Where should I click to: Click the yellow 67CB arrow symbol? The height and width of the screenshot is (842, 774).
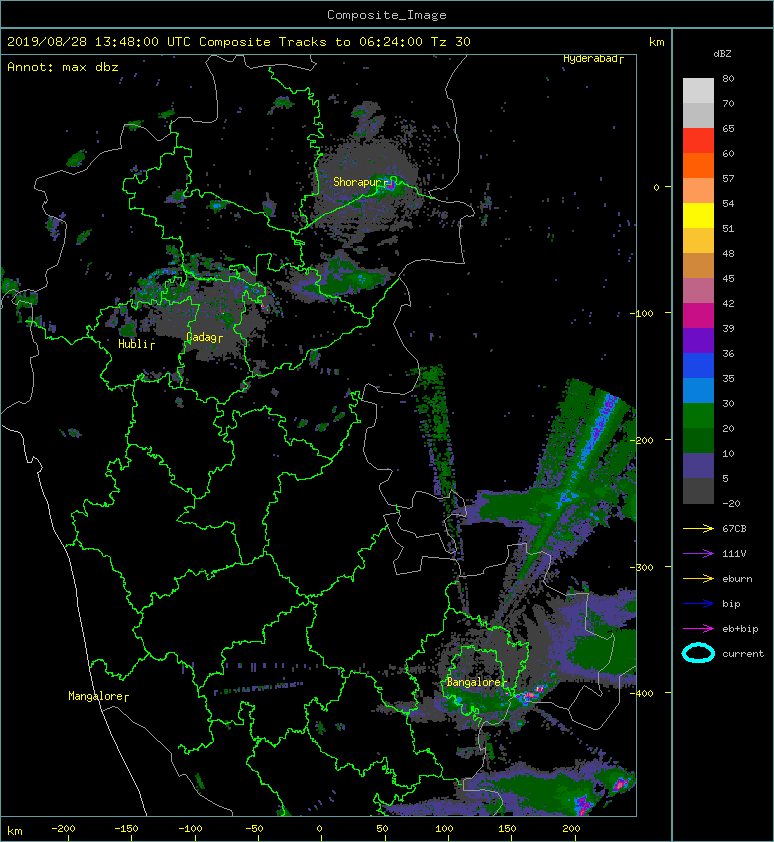tap(698, 529)
